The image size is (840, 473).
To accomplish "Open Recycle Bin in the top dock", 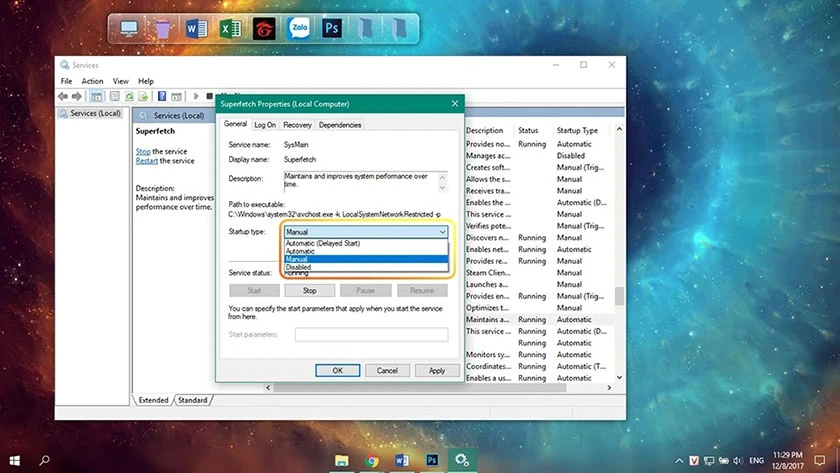I will [x=162, y=28].
